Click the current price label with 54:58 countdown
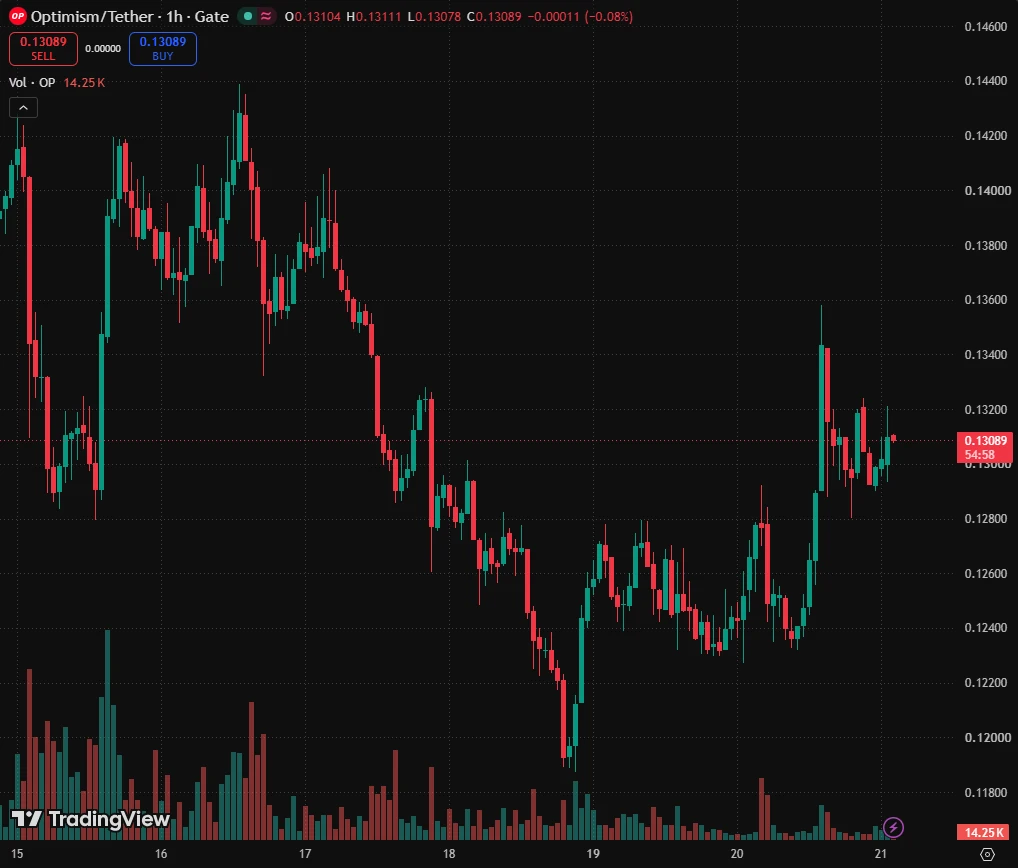 point(985,447)
